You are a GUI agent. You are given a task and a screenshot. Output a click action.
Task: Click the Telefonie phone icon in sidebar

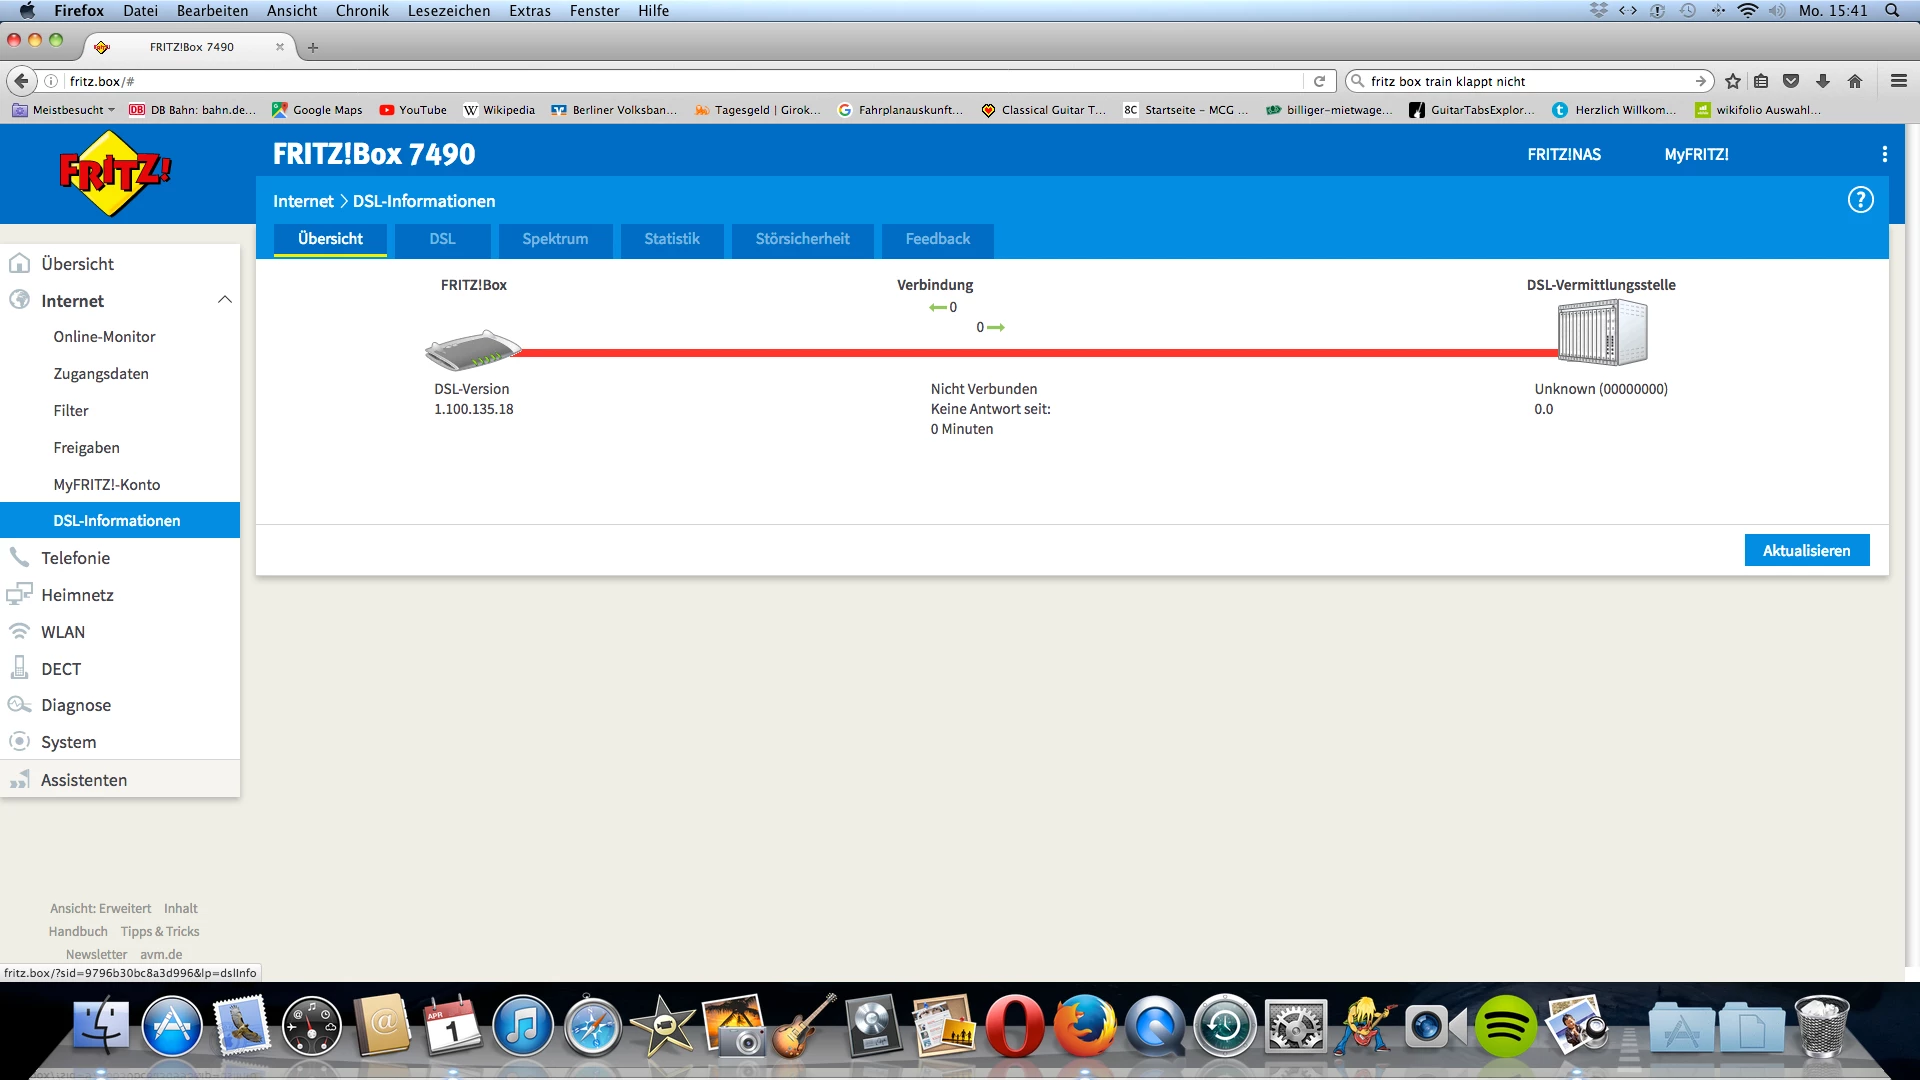(19, 557)
